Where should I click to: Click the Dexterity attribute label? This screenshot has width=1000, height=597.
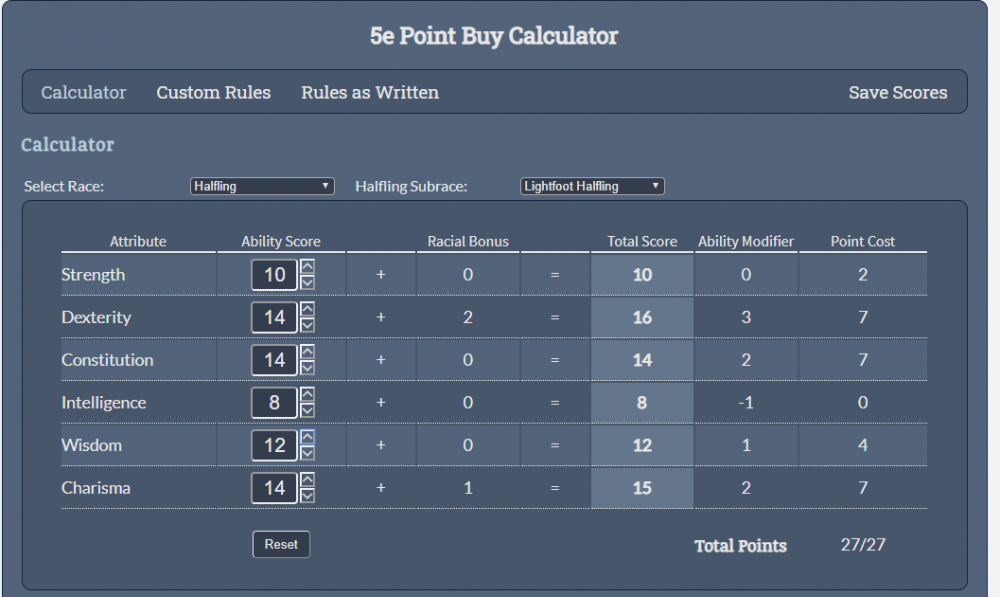point(96,318)
